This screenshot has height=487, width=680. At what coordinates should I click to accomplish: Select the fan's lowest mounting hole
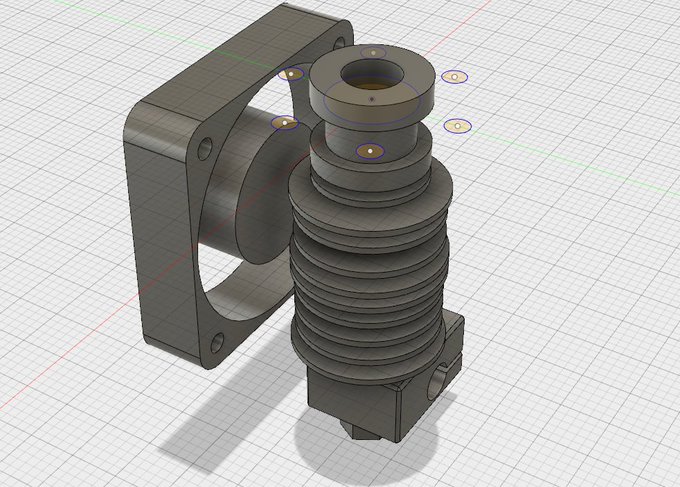(x=218, y=343)
